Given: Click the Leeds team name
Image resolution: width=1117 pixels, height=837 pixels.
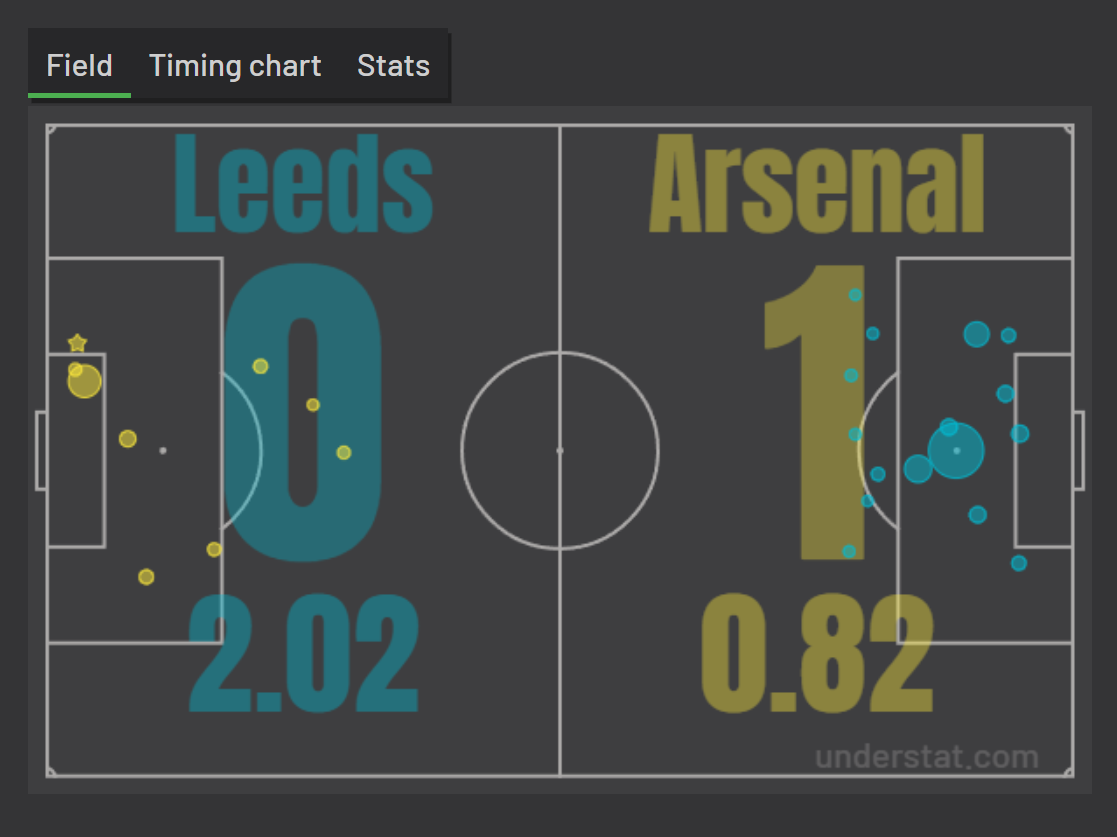Looking at the screenshot, I should 304,186.
